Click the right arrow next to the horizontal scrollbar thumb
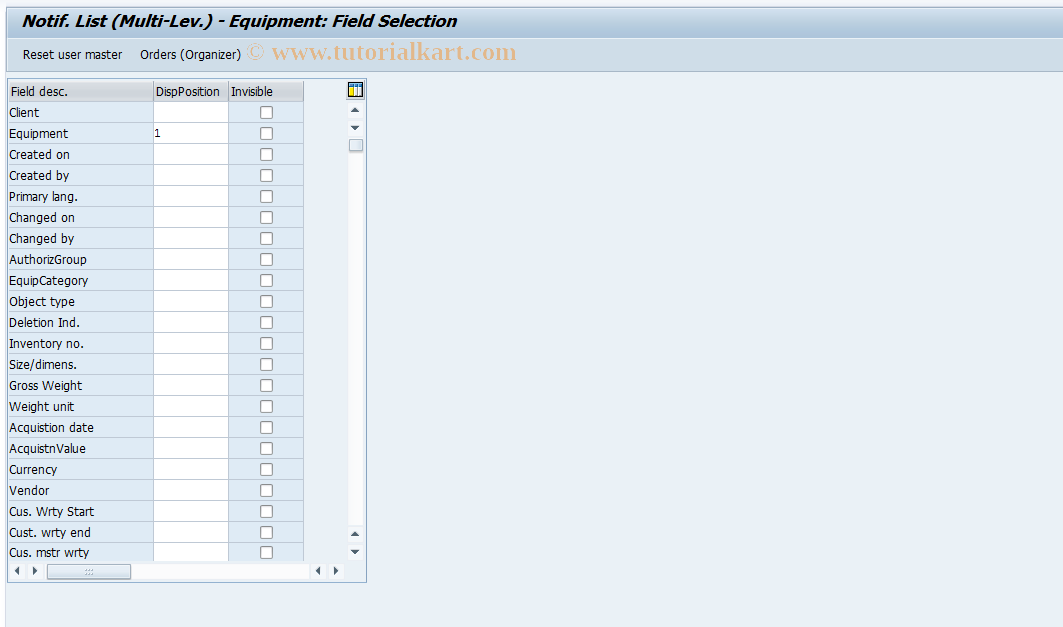Image resolution: width=1063 pixels, height=627 pixels. pyautogui.click(x=35, y=571)
